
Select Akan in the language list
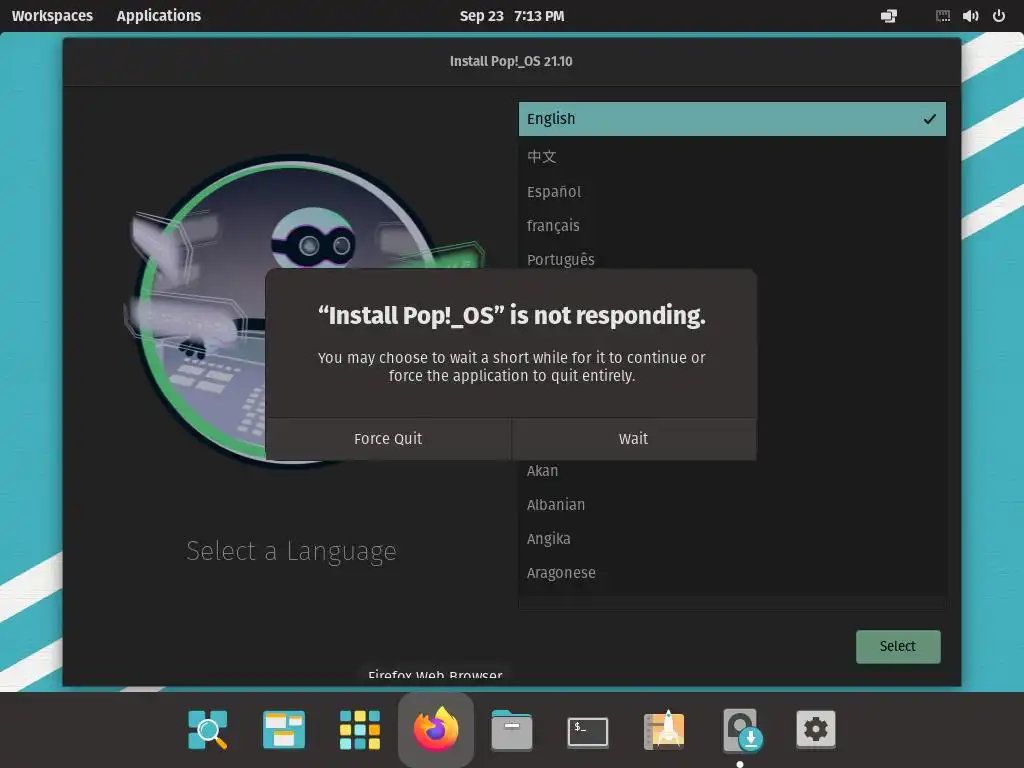click(732, 471)
